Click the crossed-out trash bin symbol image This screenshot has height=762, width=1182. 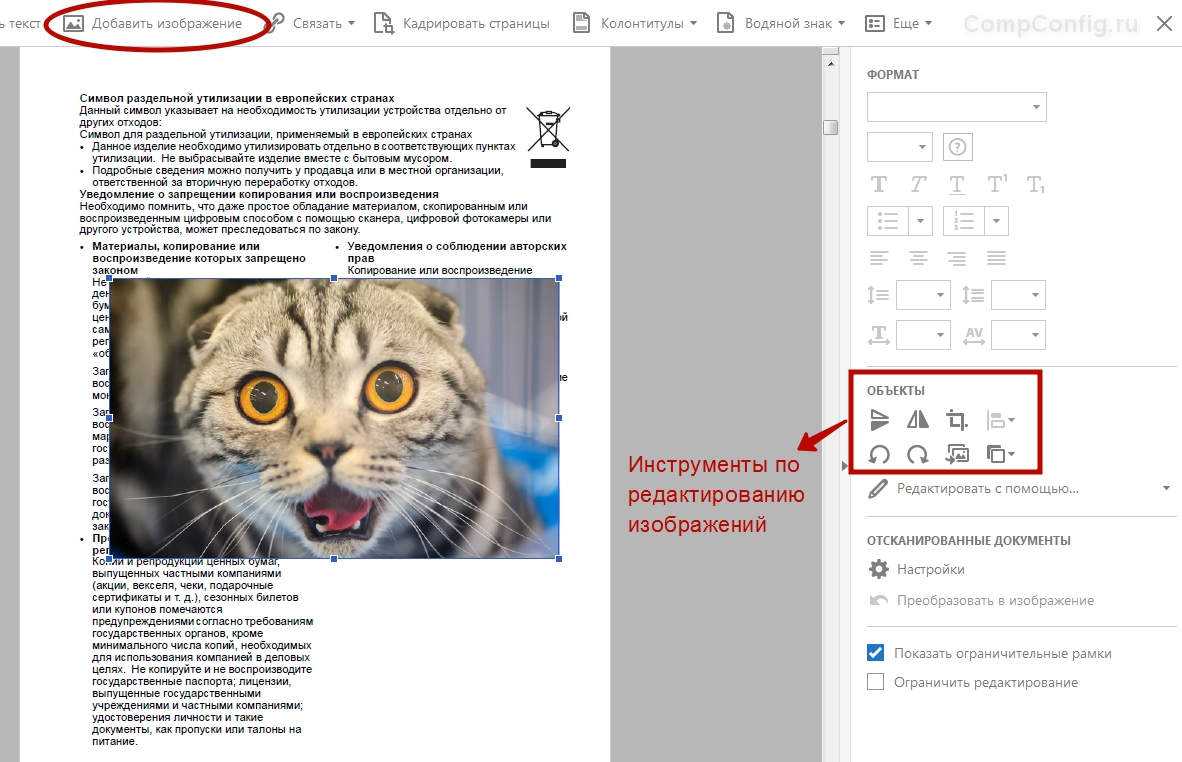(x=548, y=136)
